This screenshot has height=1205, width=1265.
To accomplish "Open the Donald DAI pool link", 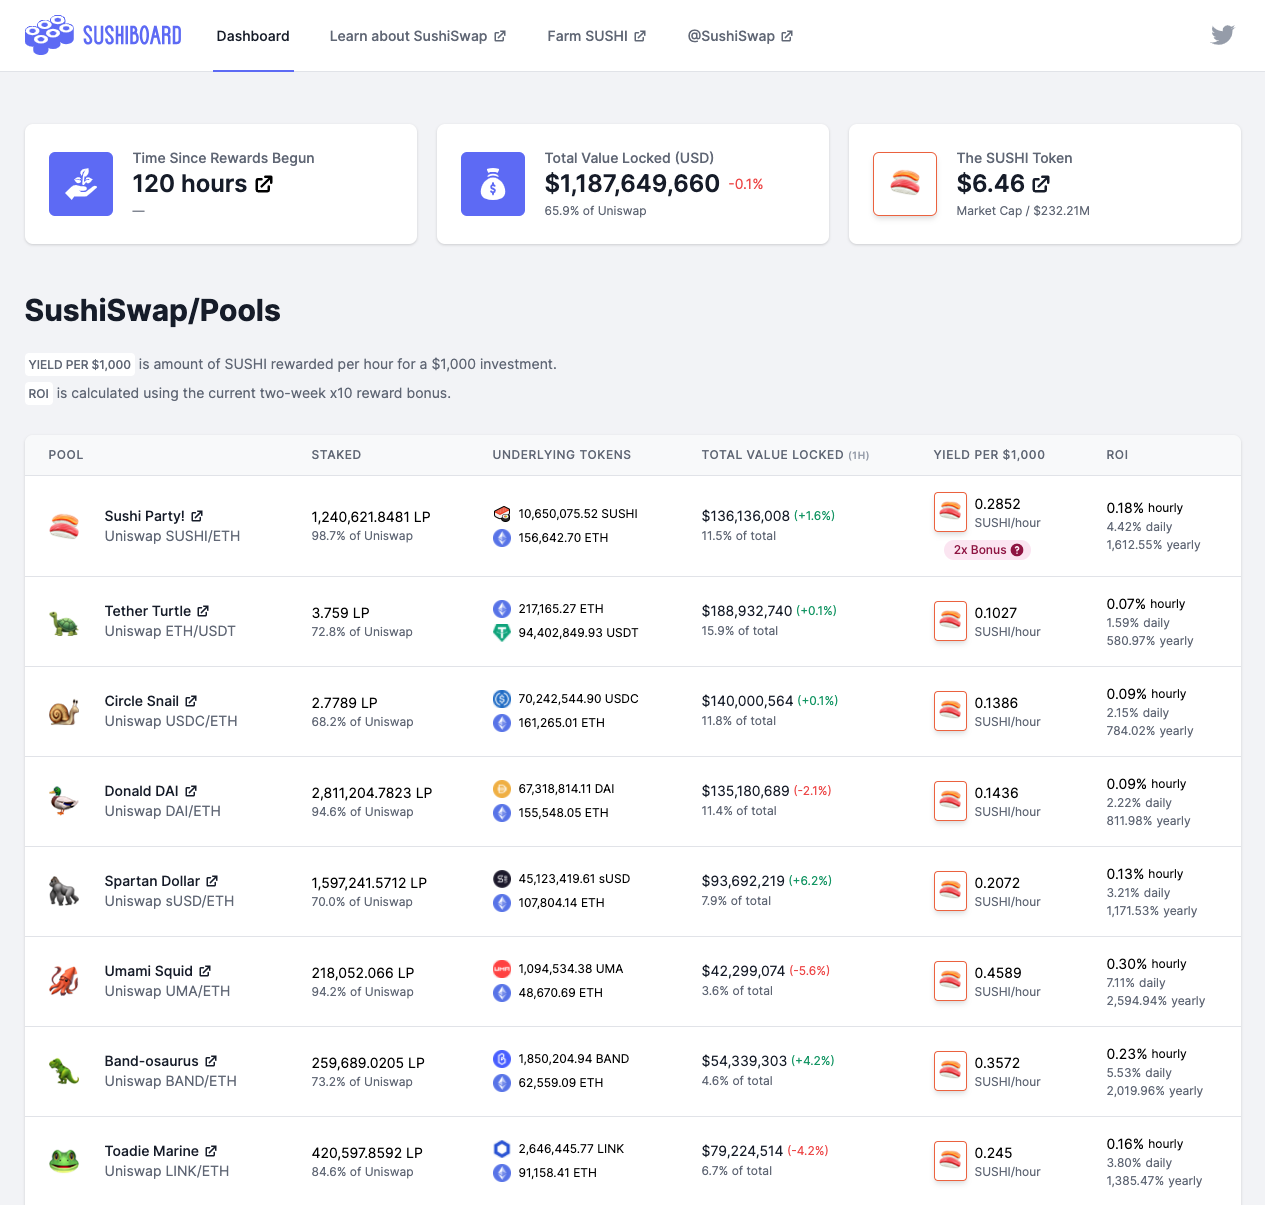I will (x=151, y=791).
